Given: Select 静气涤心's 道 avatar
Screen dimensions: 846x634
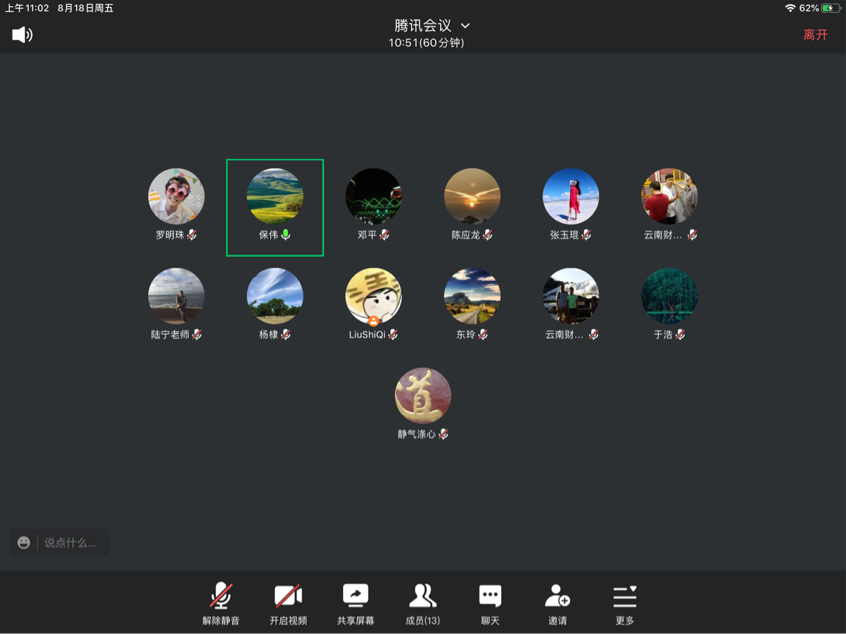Looking at the screenshot, I should click(x=423, y=396).
